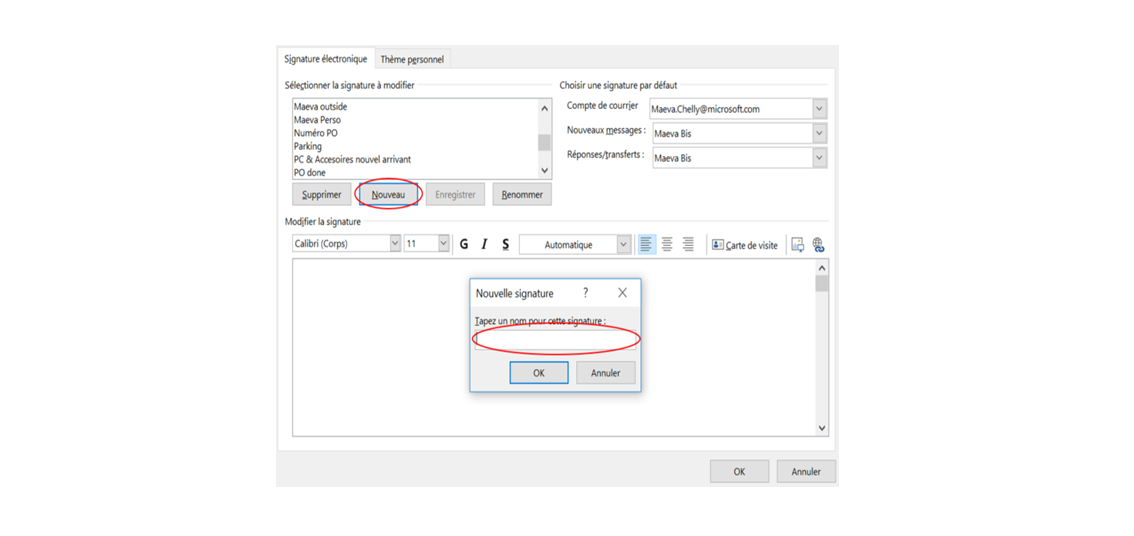Switch to the Thème personnel tab
The height and width of the screenshot is (536, 1134).
[x=412, y=60]
